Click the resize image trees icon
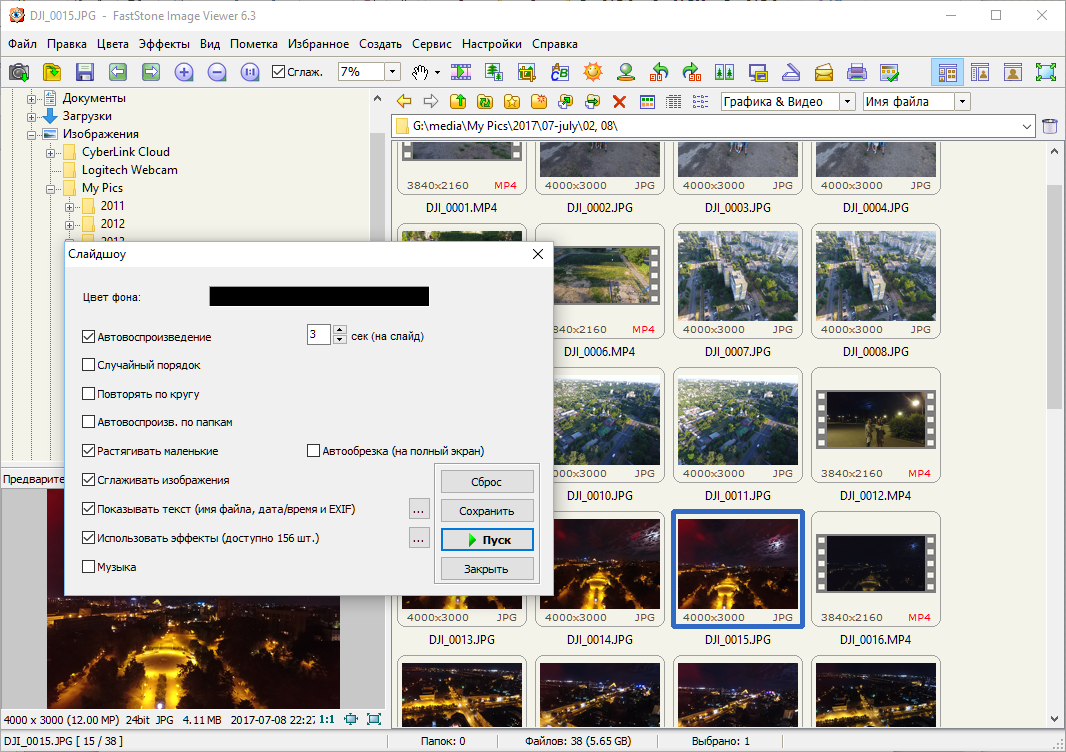The width and height of the screenshot is (1066, 752). pos(494,71)
